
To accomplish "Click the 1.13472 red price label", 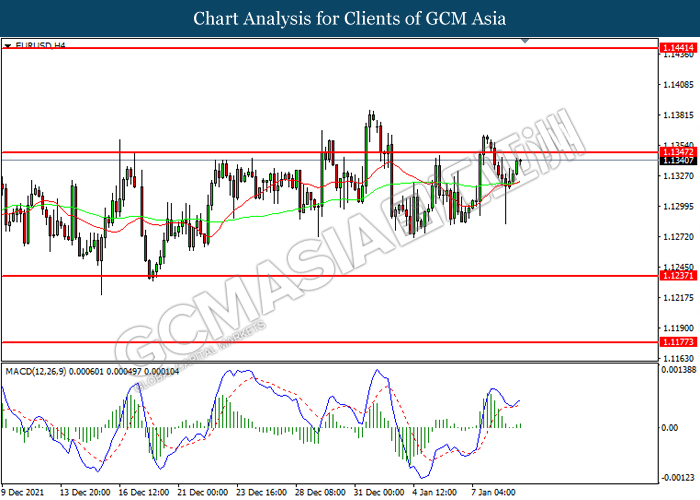I will (x=678, y=152).
